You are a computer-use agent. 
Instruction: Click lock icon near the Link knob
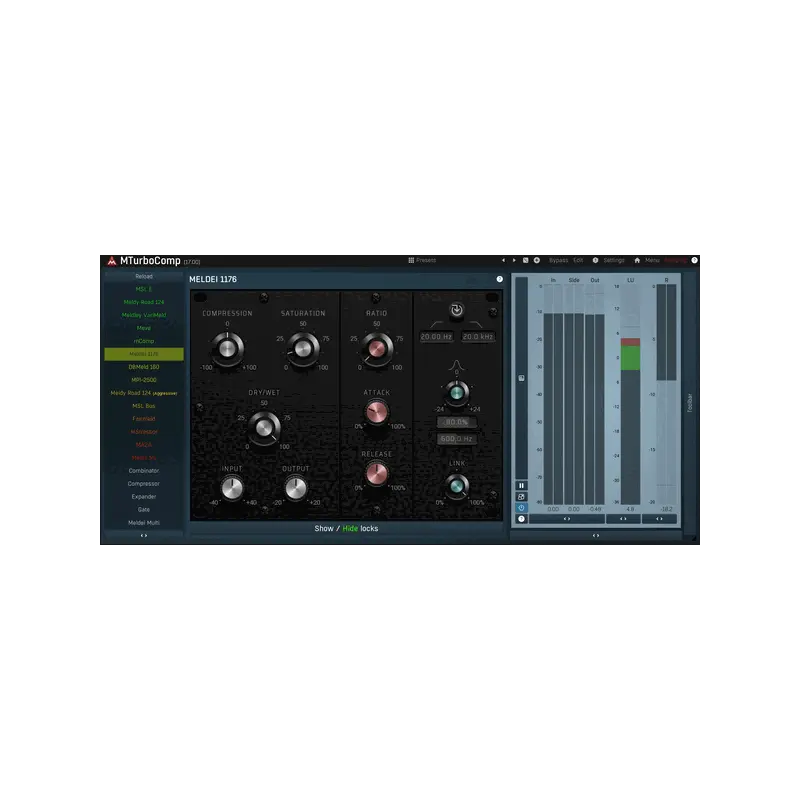pos(493,494)
